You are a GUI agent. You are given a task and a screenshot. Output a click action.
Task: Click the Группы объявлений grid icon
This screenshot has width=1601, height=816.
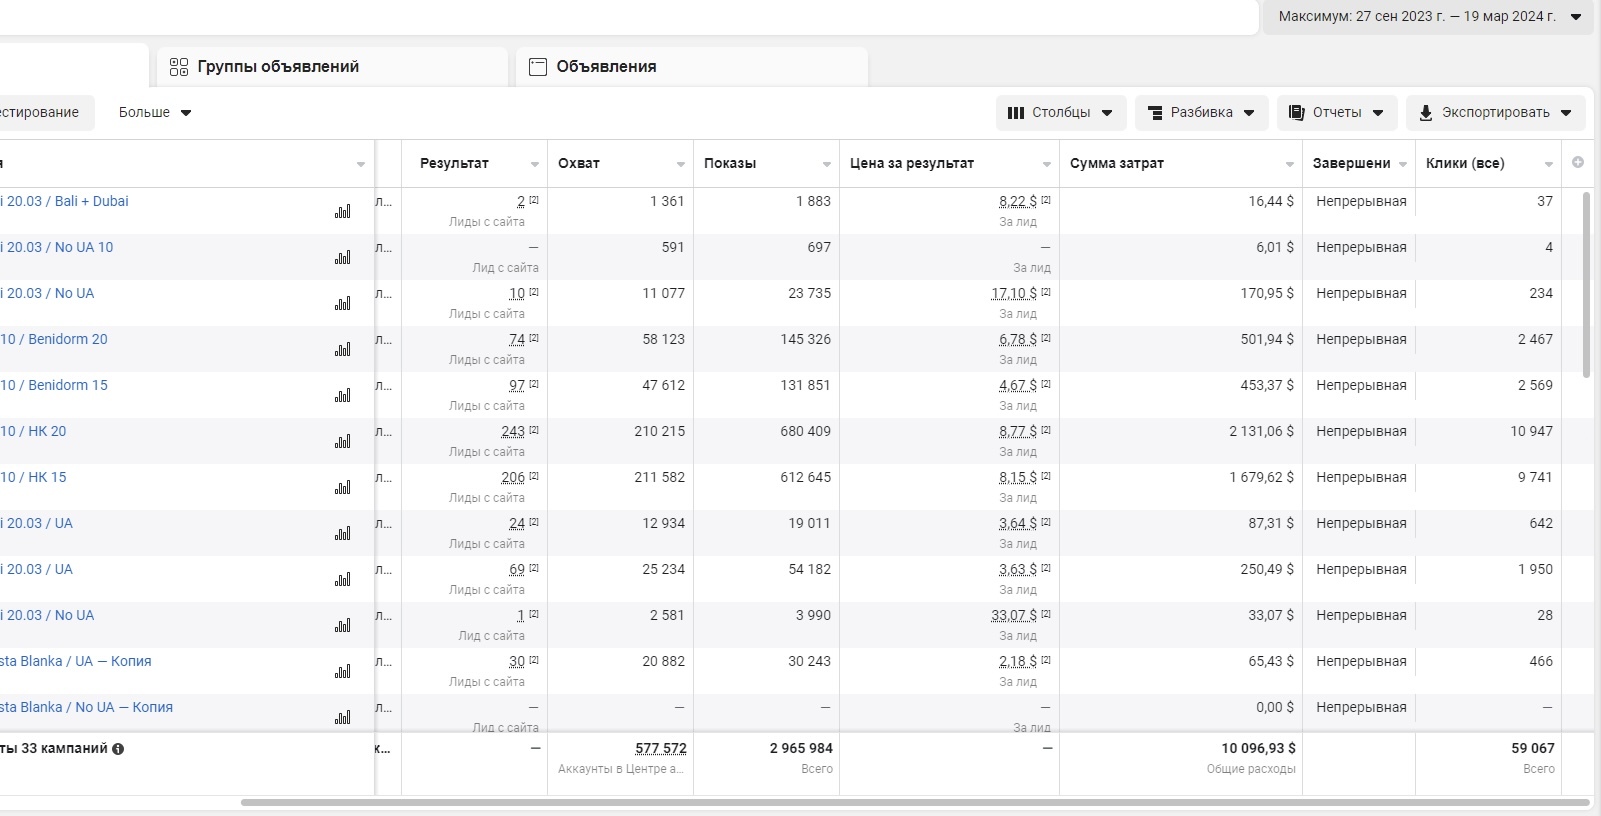pyautogui.click(x=179, y=67)
